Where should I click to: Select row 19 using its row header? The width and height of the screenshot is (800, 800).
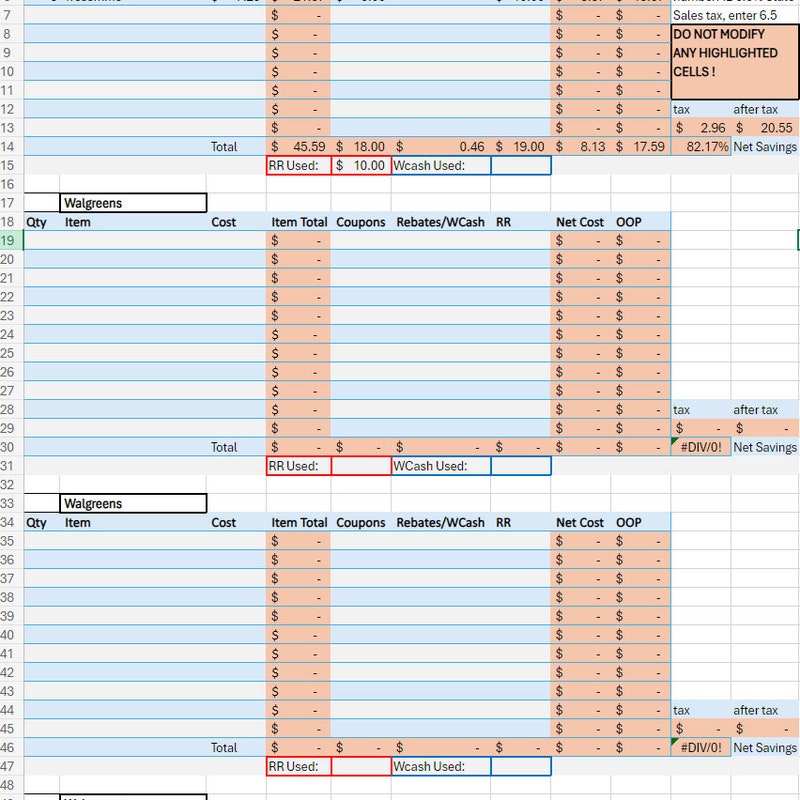click(10, 240)
